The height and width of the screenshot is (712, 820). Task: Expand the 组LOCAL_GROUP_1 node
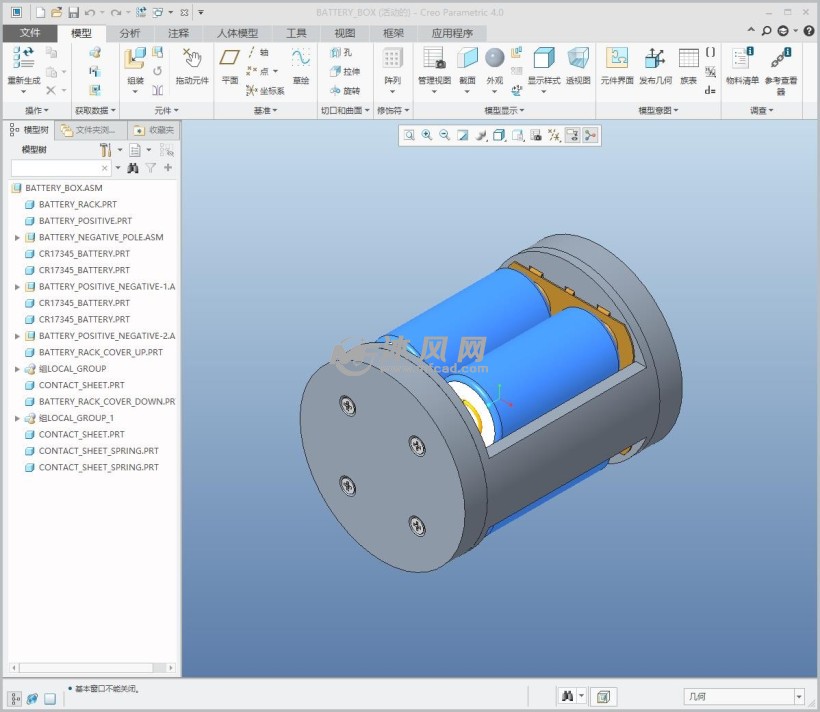coord(17,418)
